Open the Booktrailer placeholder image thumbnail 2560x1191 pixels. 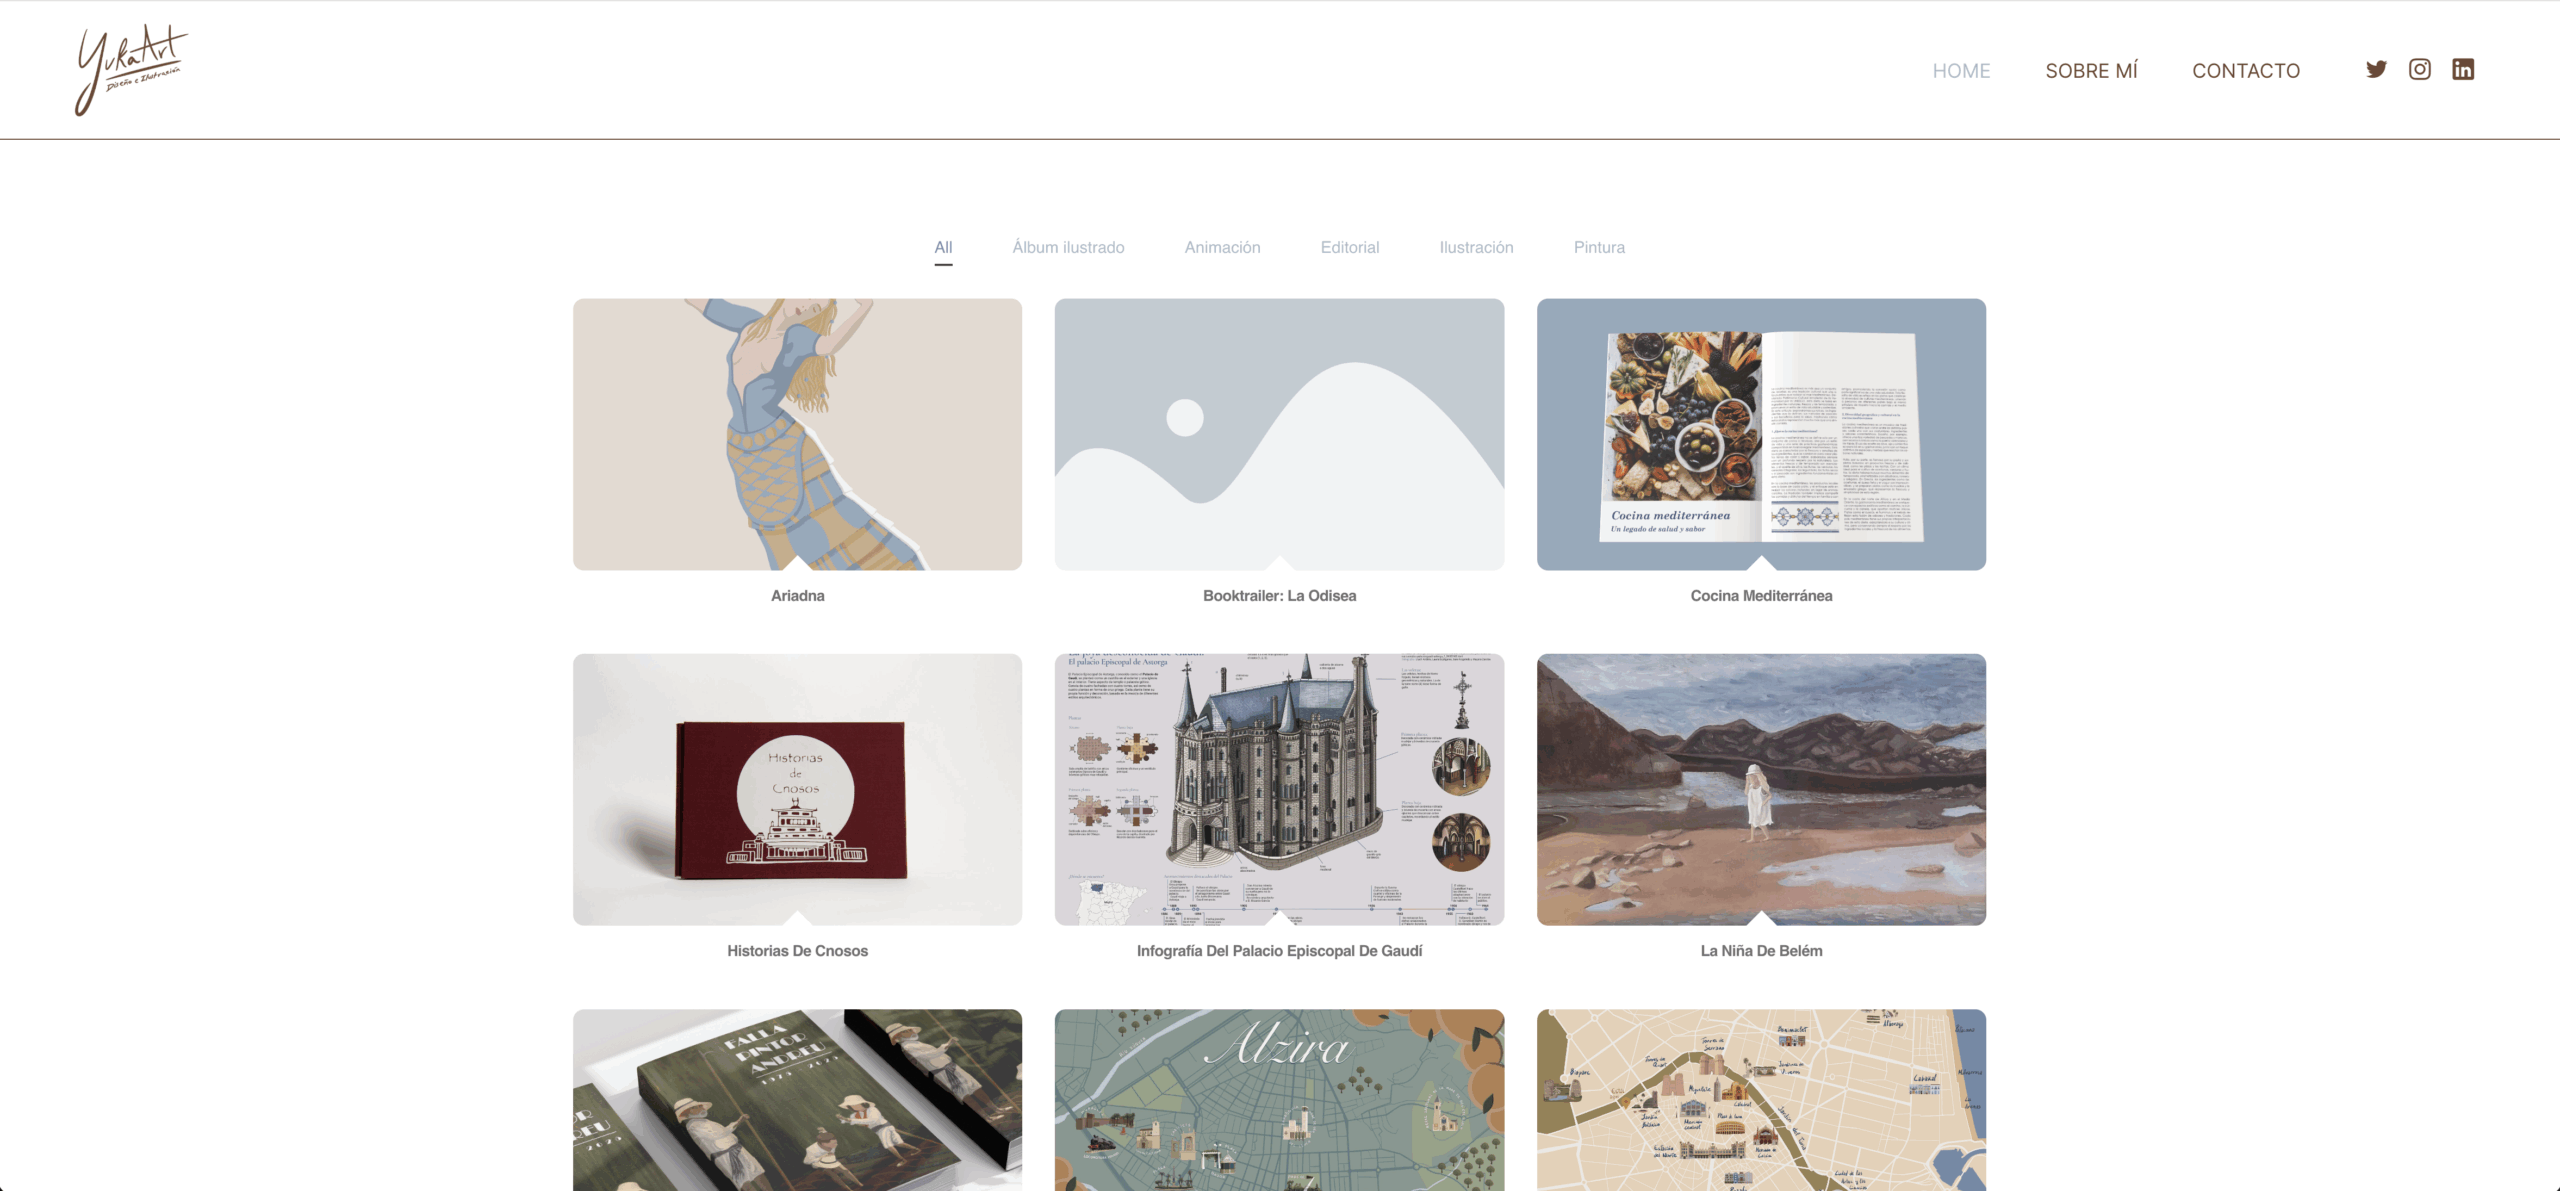tap(1279, 434)
